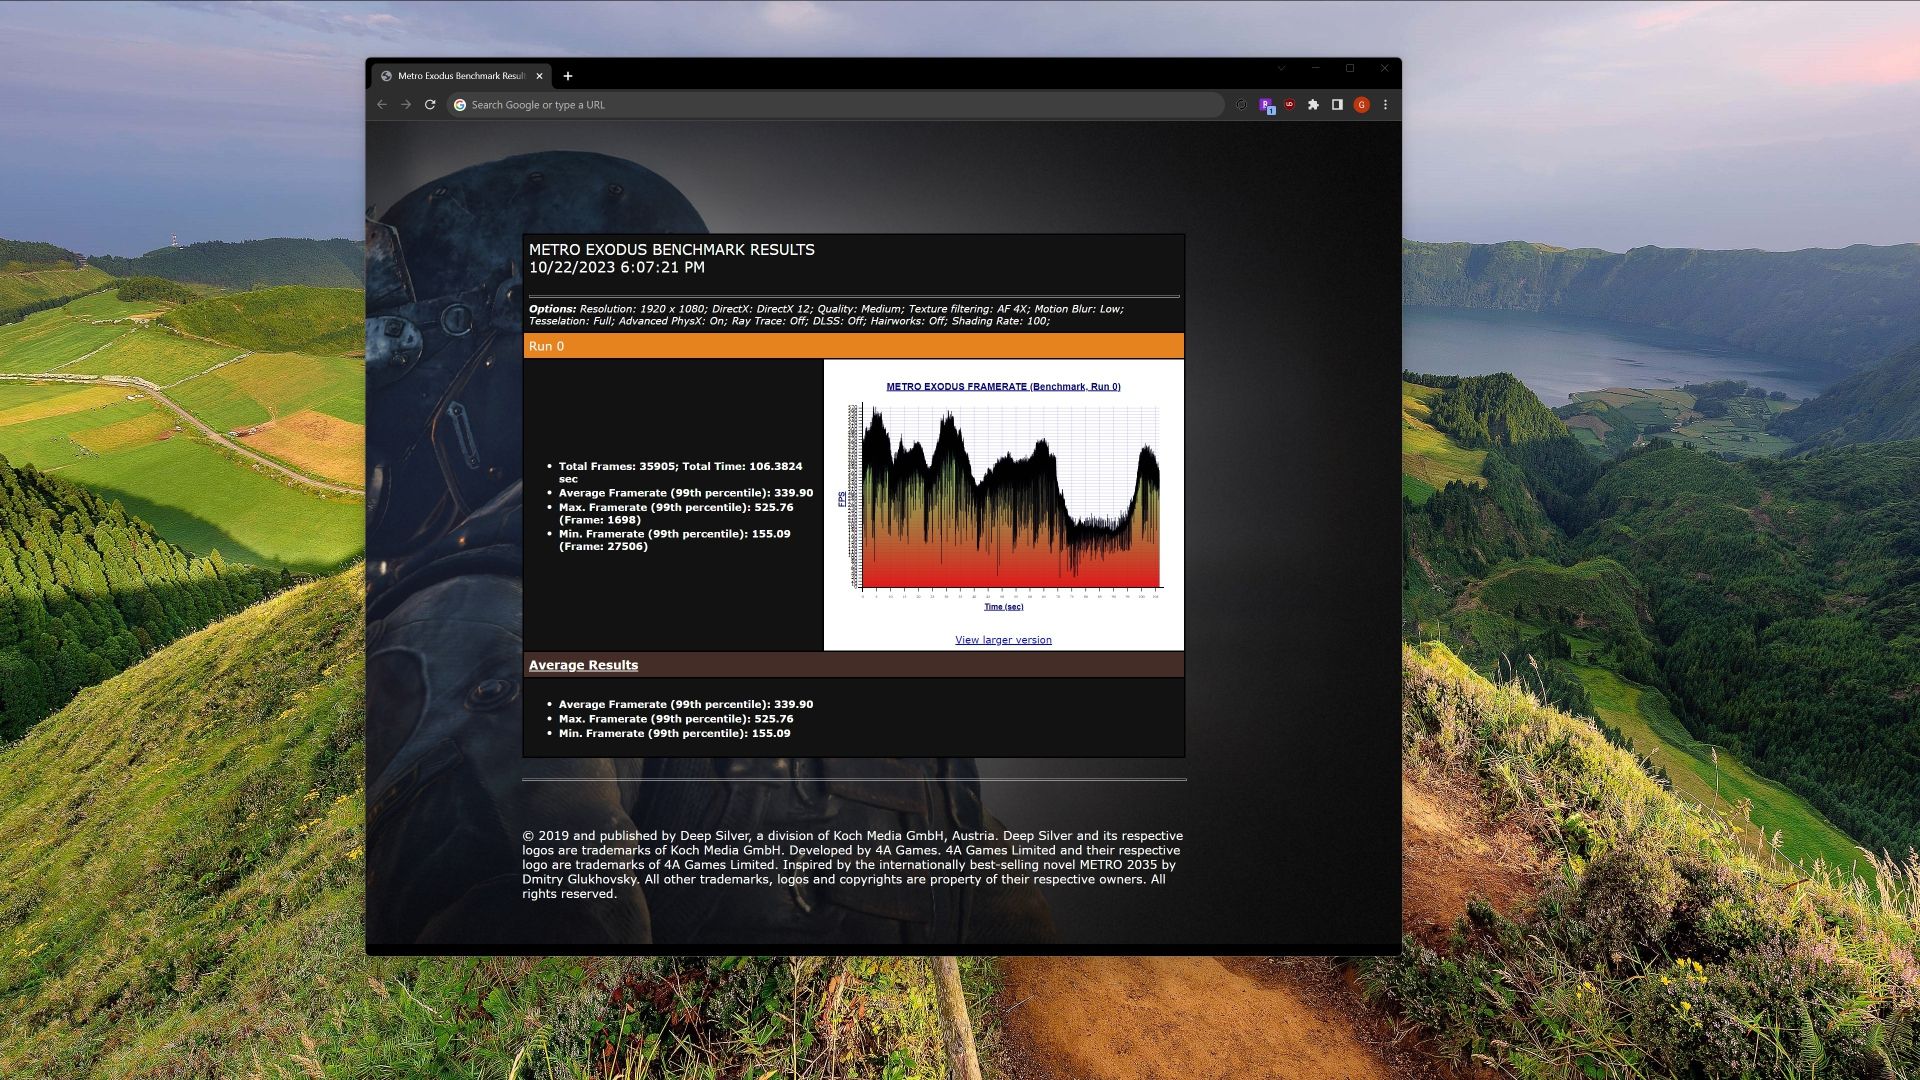Screen dimensions: 1920x1080
Task: Focus the Search Google or type a URL bar
Action: pos(836,105)
